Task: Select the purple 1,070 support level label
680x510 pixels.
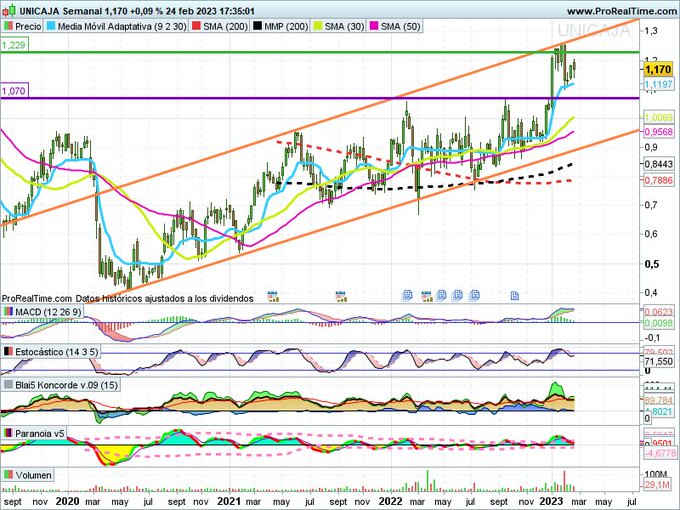Action: [x=14, y=91]
